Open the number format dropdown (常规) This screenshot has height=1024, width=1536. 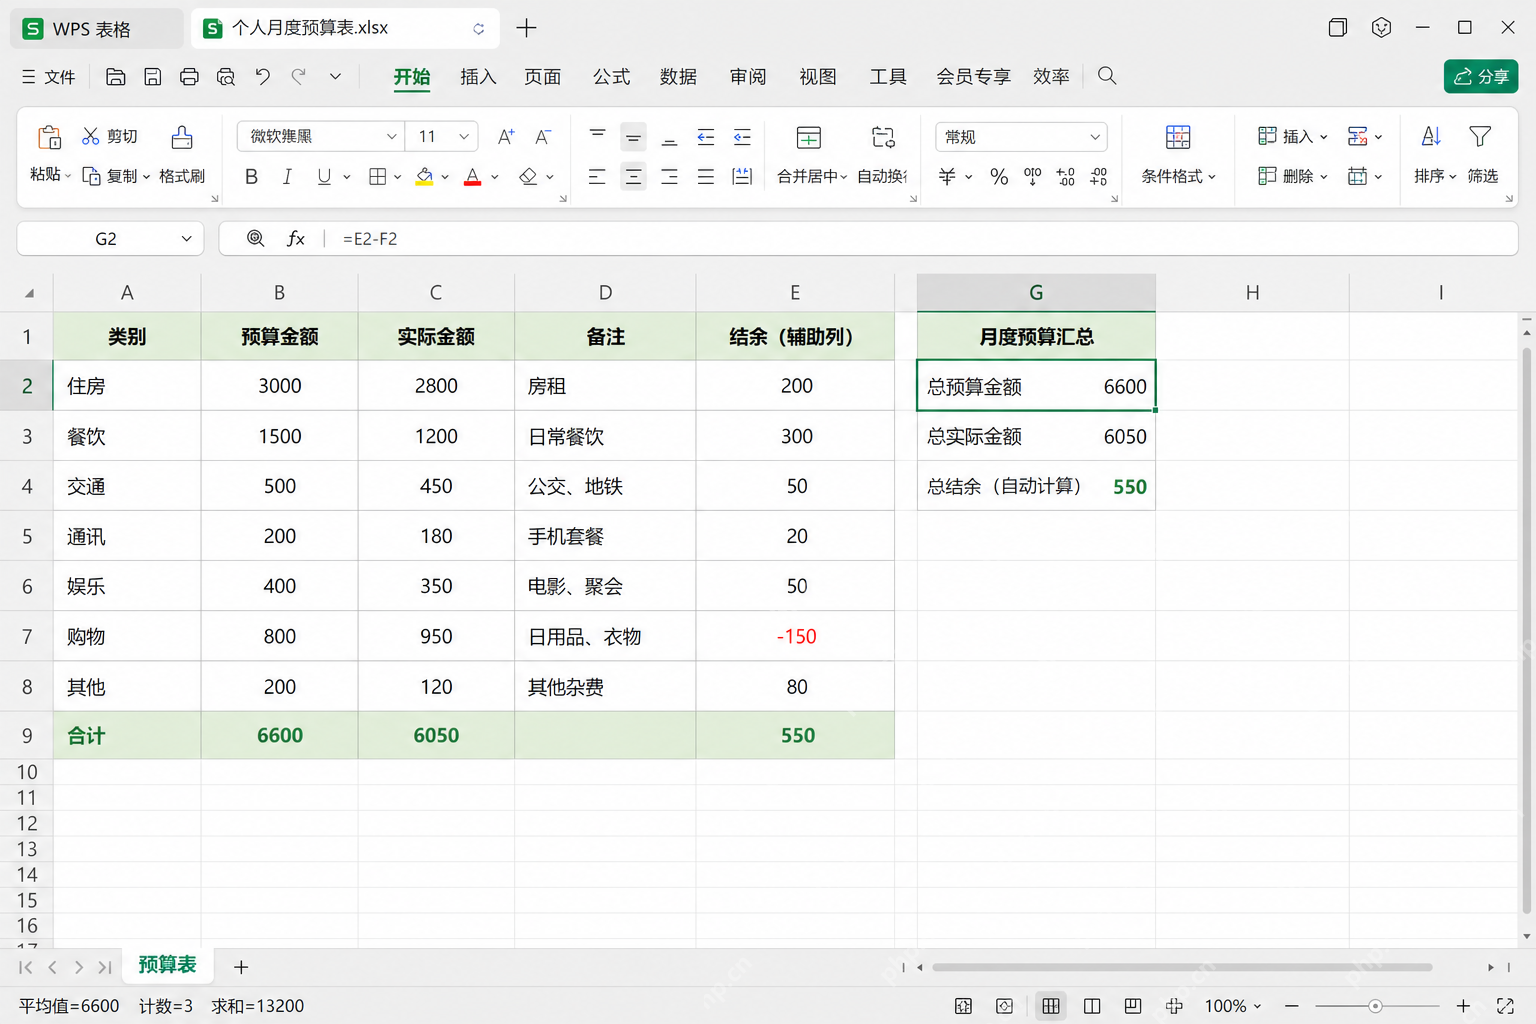[x=1095, y=137]
